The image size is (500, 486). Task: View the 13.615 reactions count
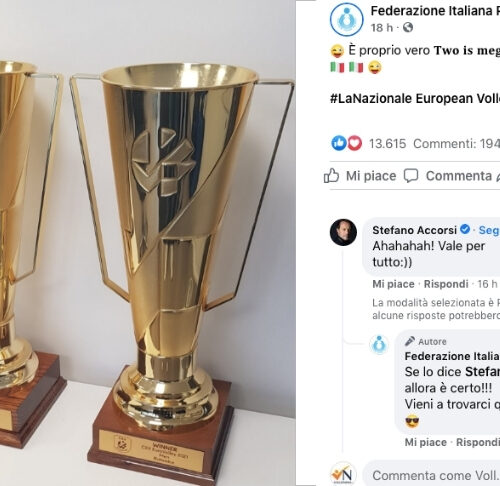[x=387, y=144]
